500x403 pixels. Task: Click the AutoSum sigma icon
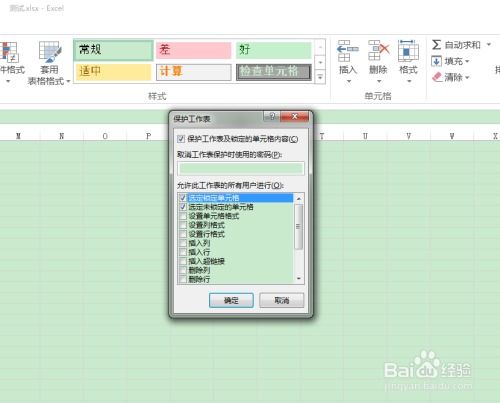[436, 45]
